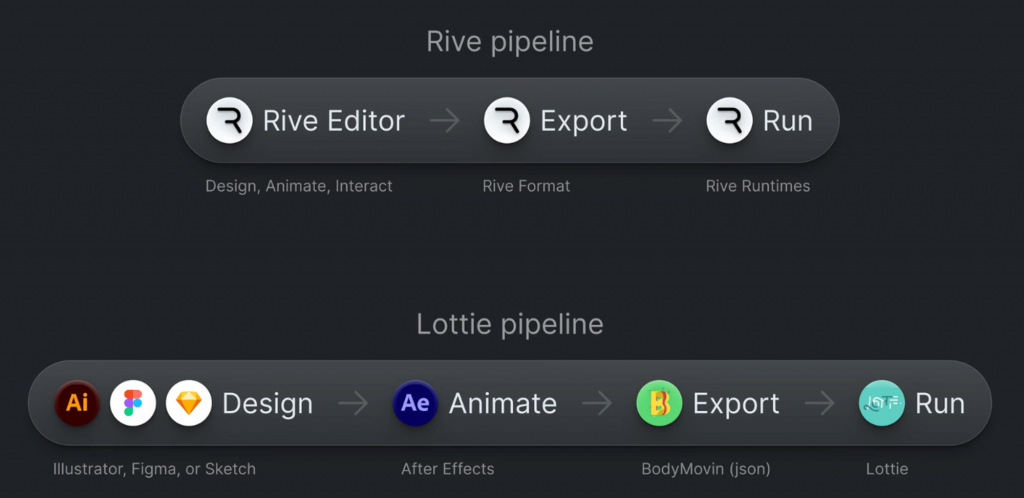This screenshot has width=1024, height=498.
Task: Click the Rive logo next to Export
Action: click(507, 121)
